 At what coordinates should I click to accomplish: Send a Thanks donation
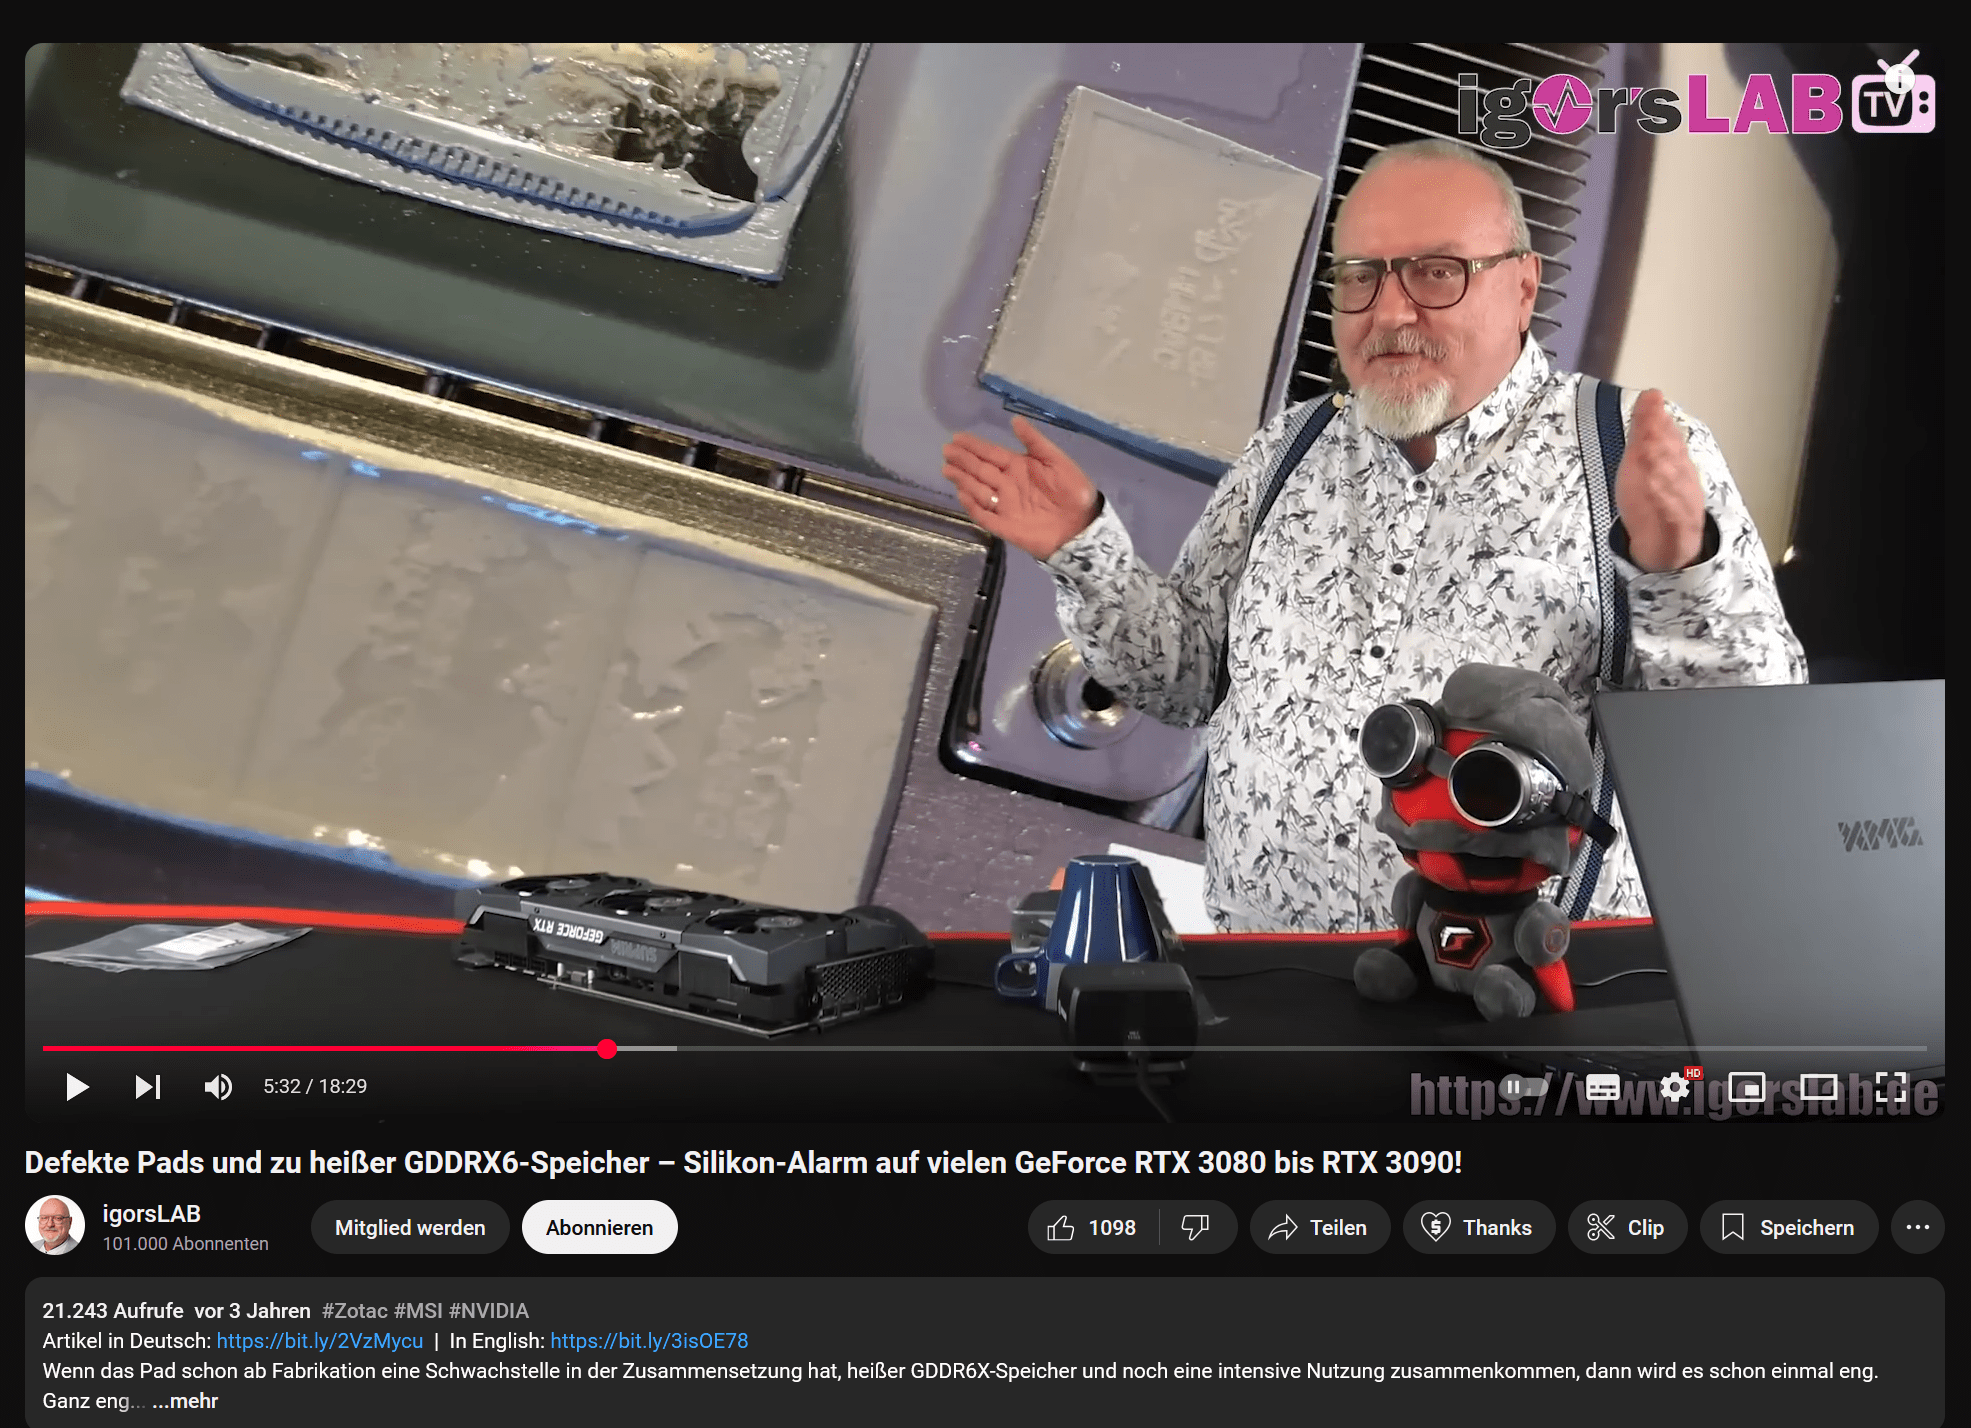click(1478, 1227)
